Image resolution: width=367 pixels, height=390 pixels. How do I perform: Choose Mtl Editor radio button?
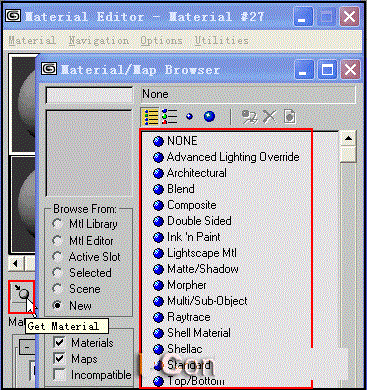(58, 240)
